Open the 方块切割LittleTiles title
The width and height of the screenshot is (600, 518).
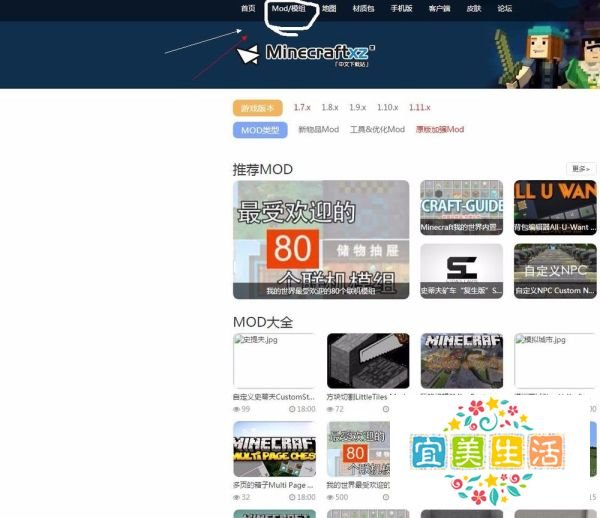357,397
